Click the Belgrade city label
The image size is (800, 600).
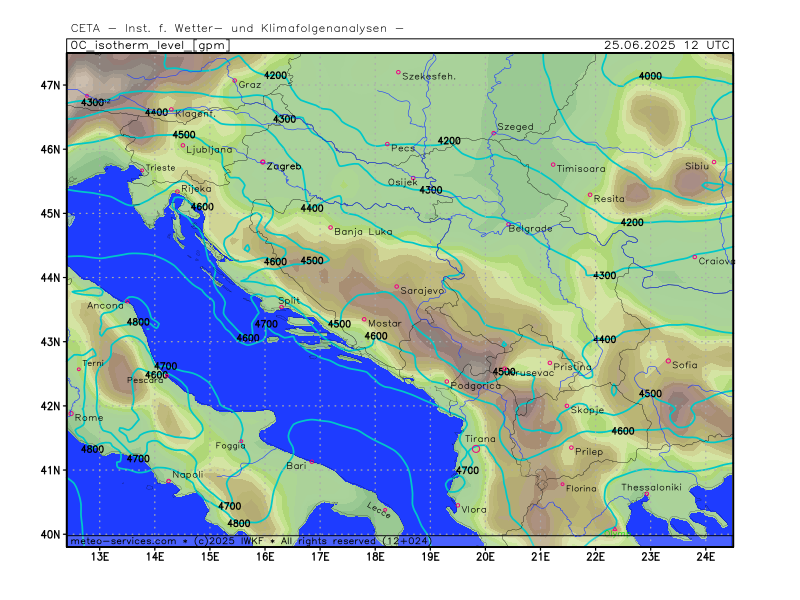tap(530, 229)
